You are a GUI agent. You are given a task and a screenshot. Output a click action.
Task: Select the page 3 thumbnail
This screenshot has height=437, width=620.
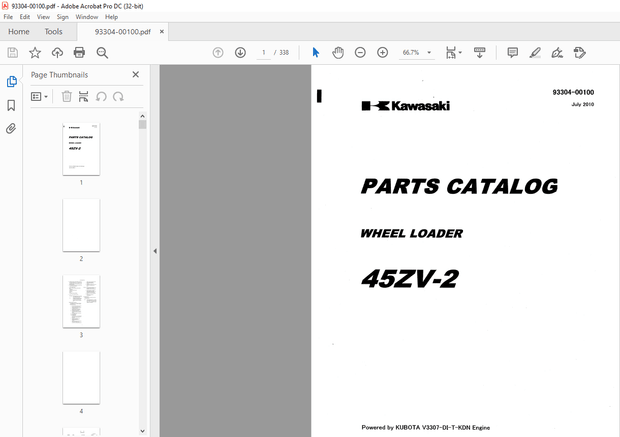click(x=81, y=300)
